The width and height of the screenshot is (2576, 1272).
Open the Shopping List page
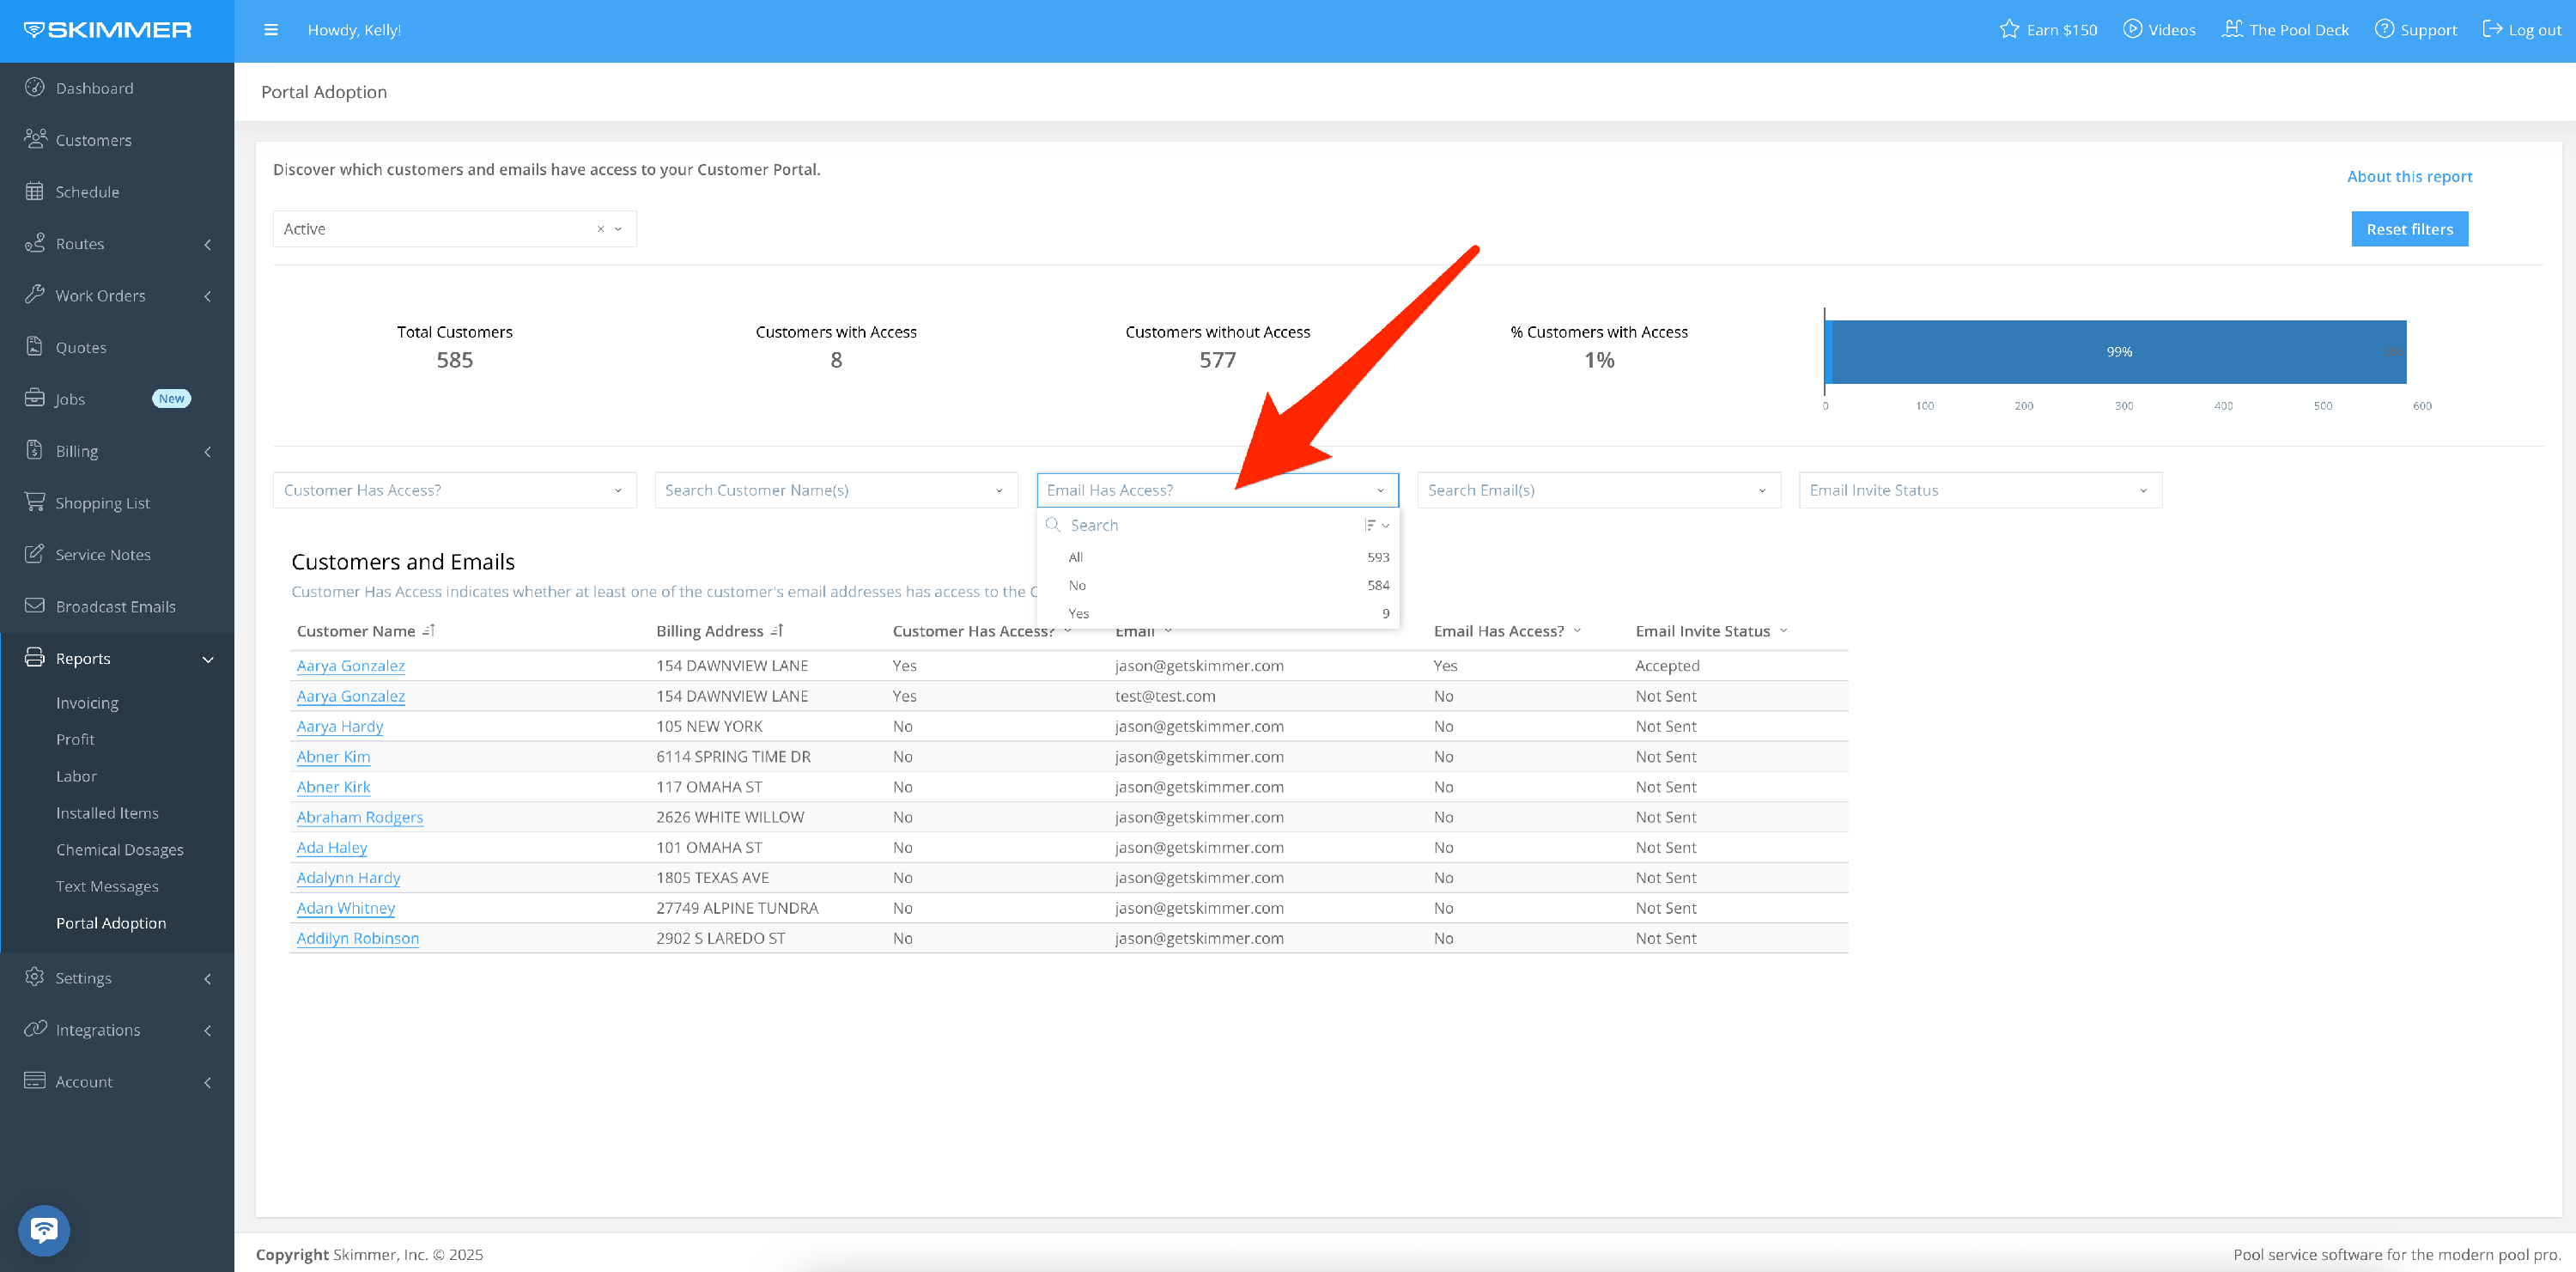102,502
